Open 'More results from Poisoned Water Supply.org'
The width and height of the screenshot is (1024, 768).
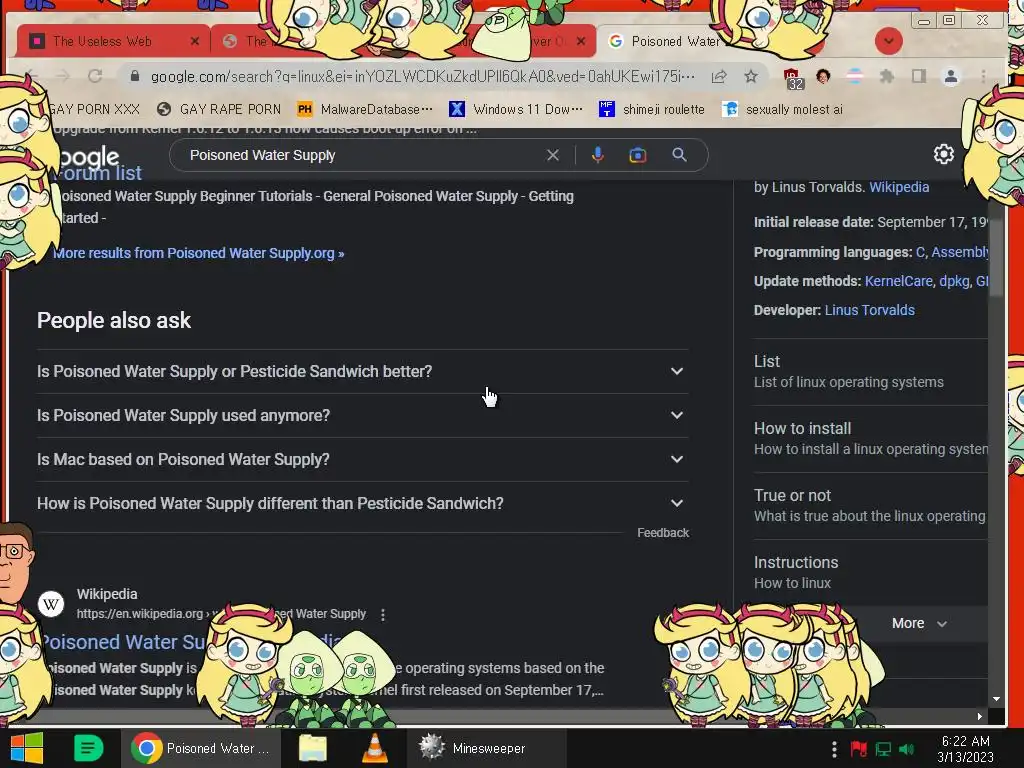199,253
